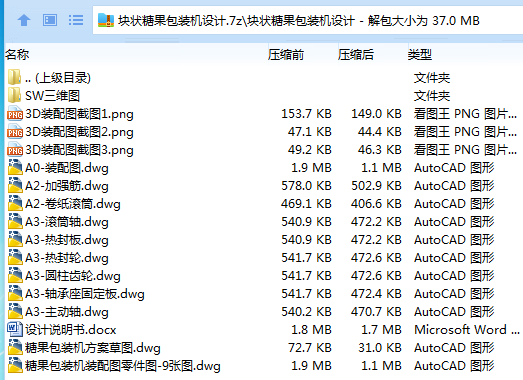
Task: Select the file name A3-热封板.dwg
Action: [x=67, y=240]
